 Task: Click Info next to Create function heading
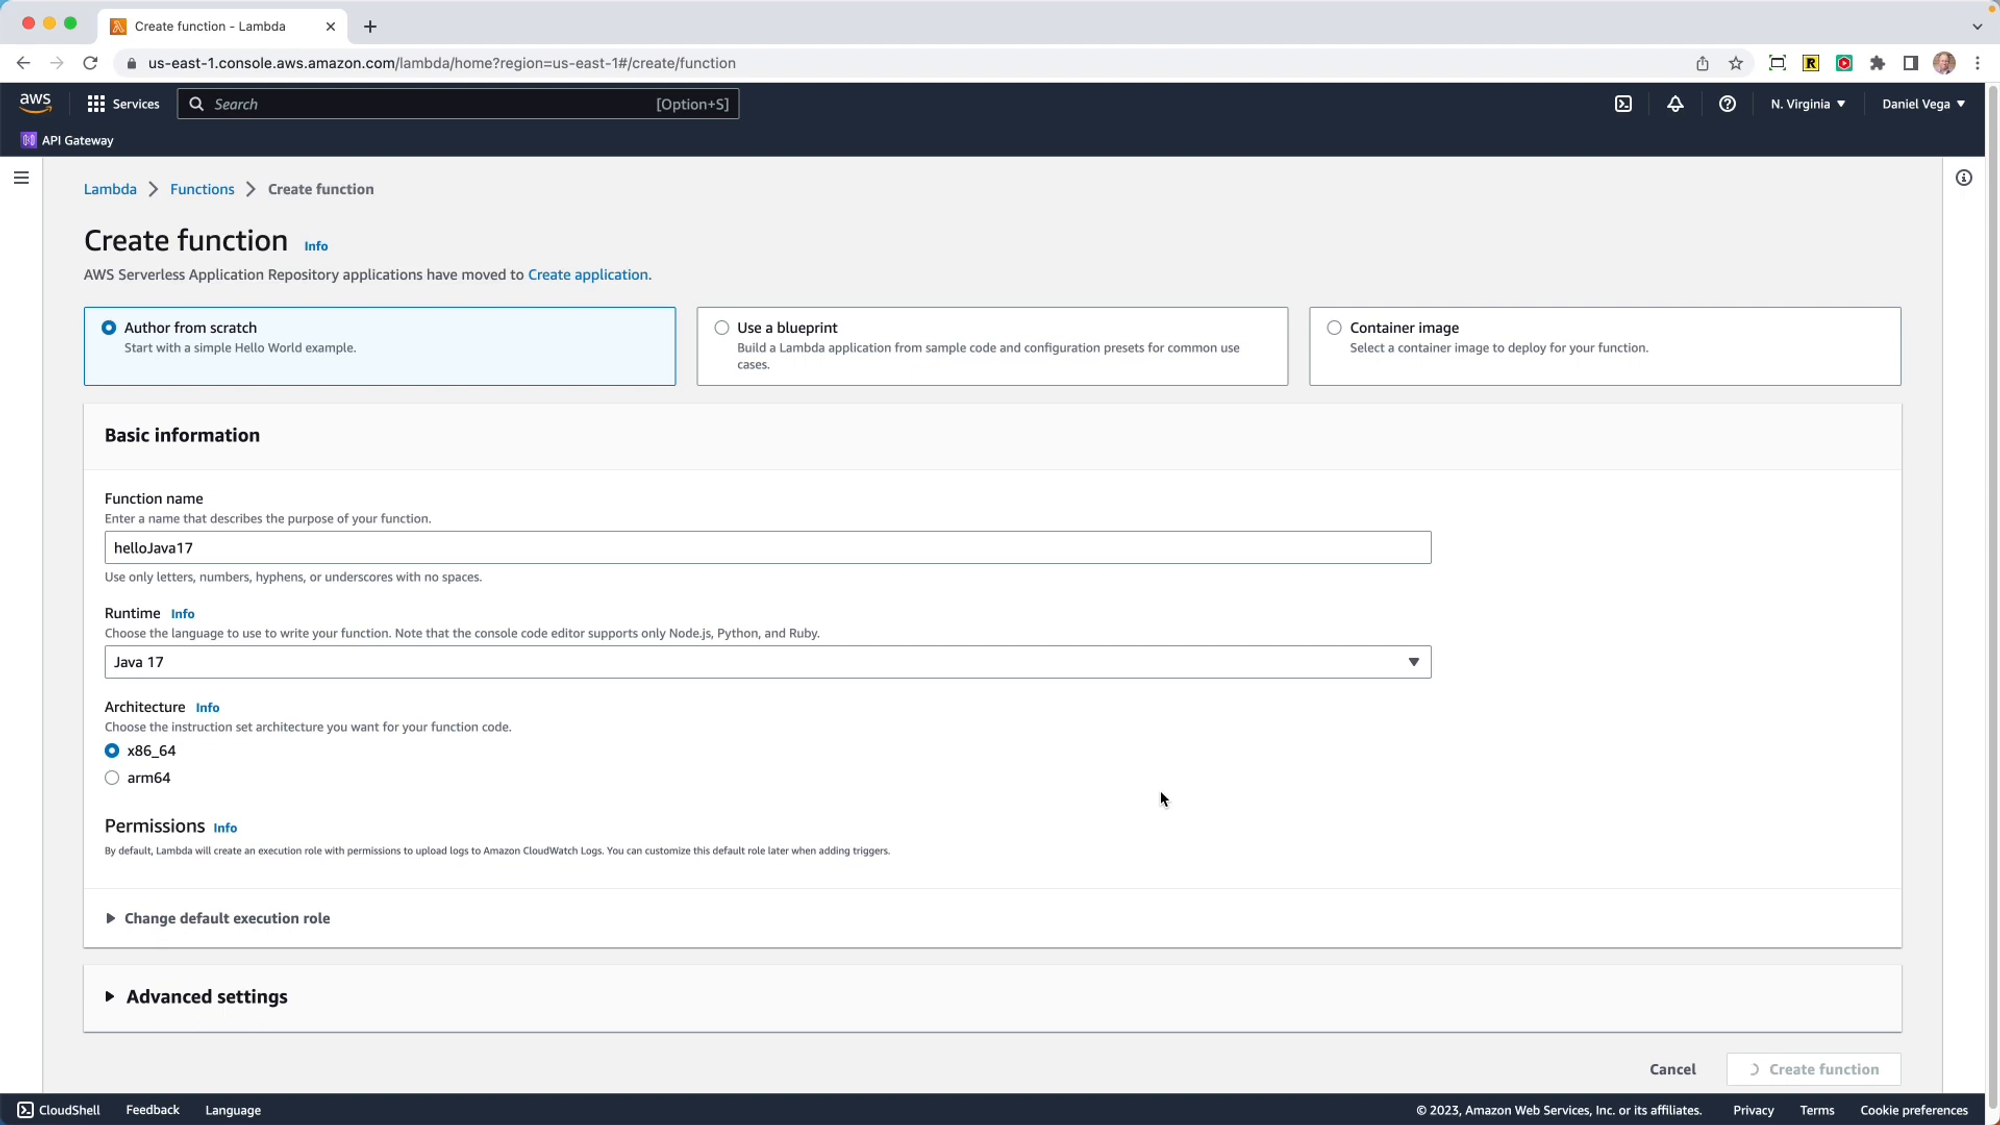pyautogui.click(x=316, y=246)
